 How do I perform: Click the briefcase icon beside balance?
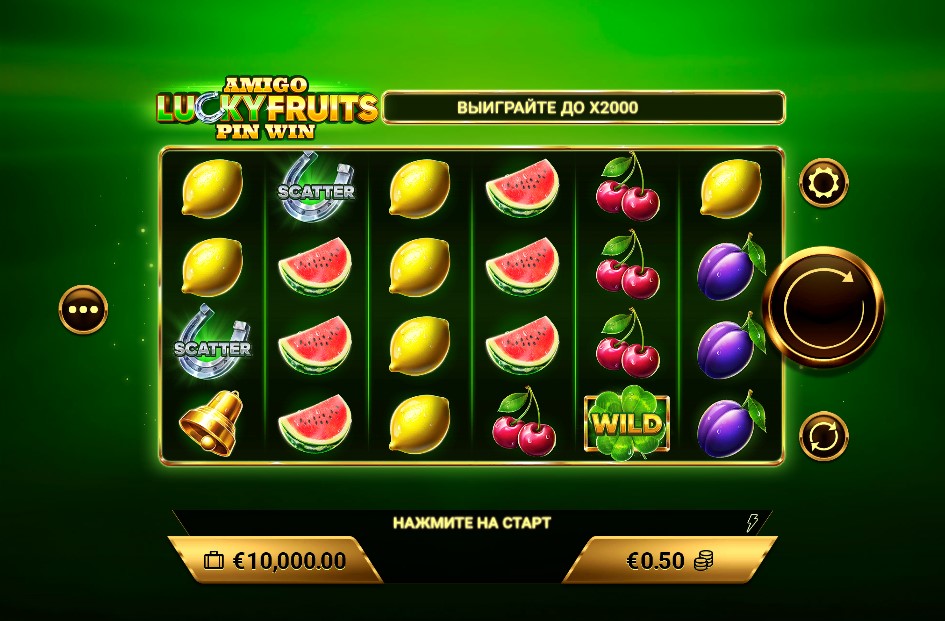point(213,561)
